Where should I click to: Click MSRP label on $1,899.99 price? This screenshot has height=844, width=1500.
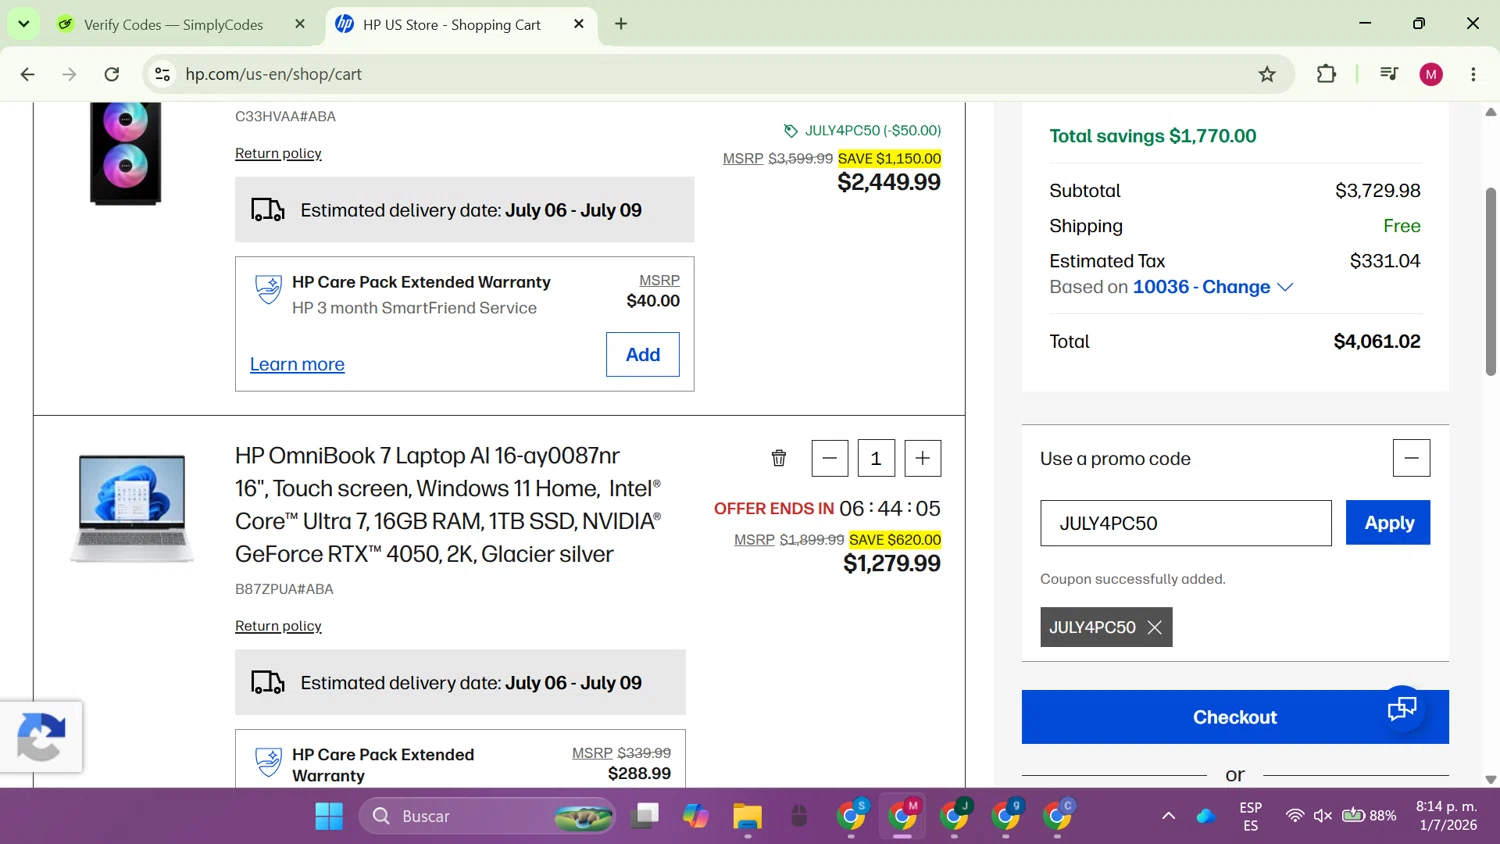point(754,539)
